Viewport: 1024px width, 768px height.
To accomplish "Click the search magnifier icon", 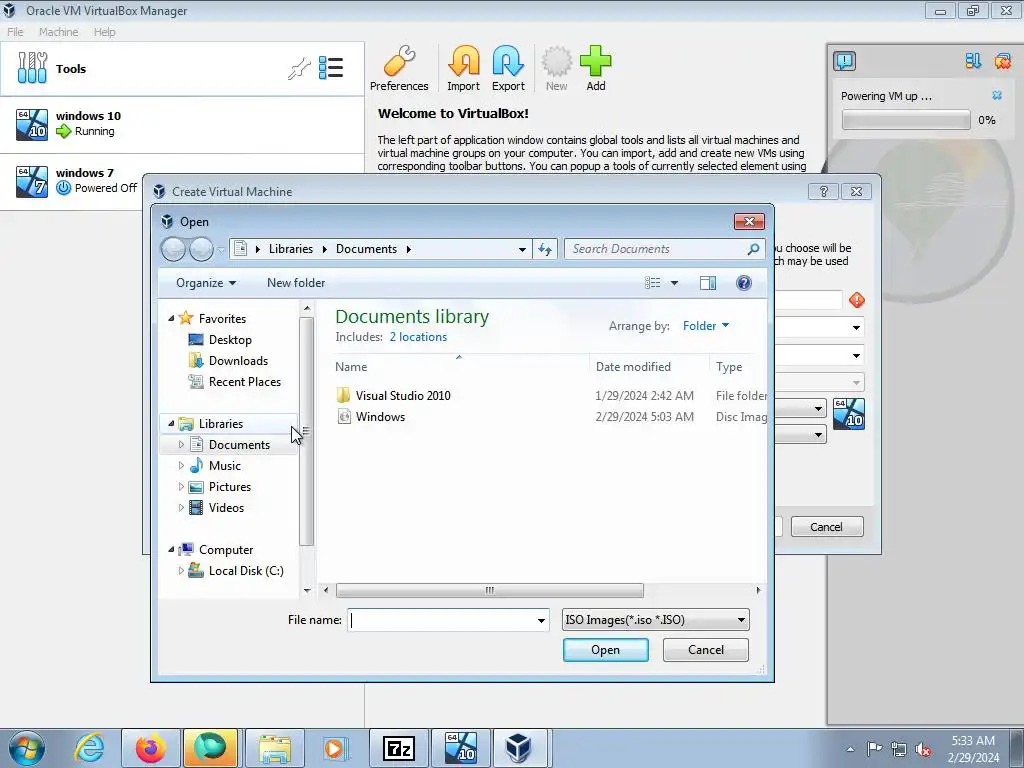I will coord(753,249).
